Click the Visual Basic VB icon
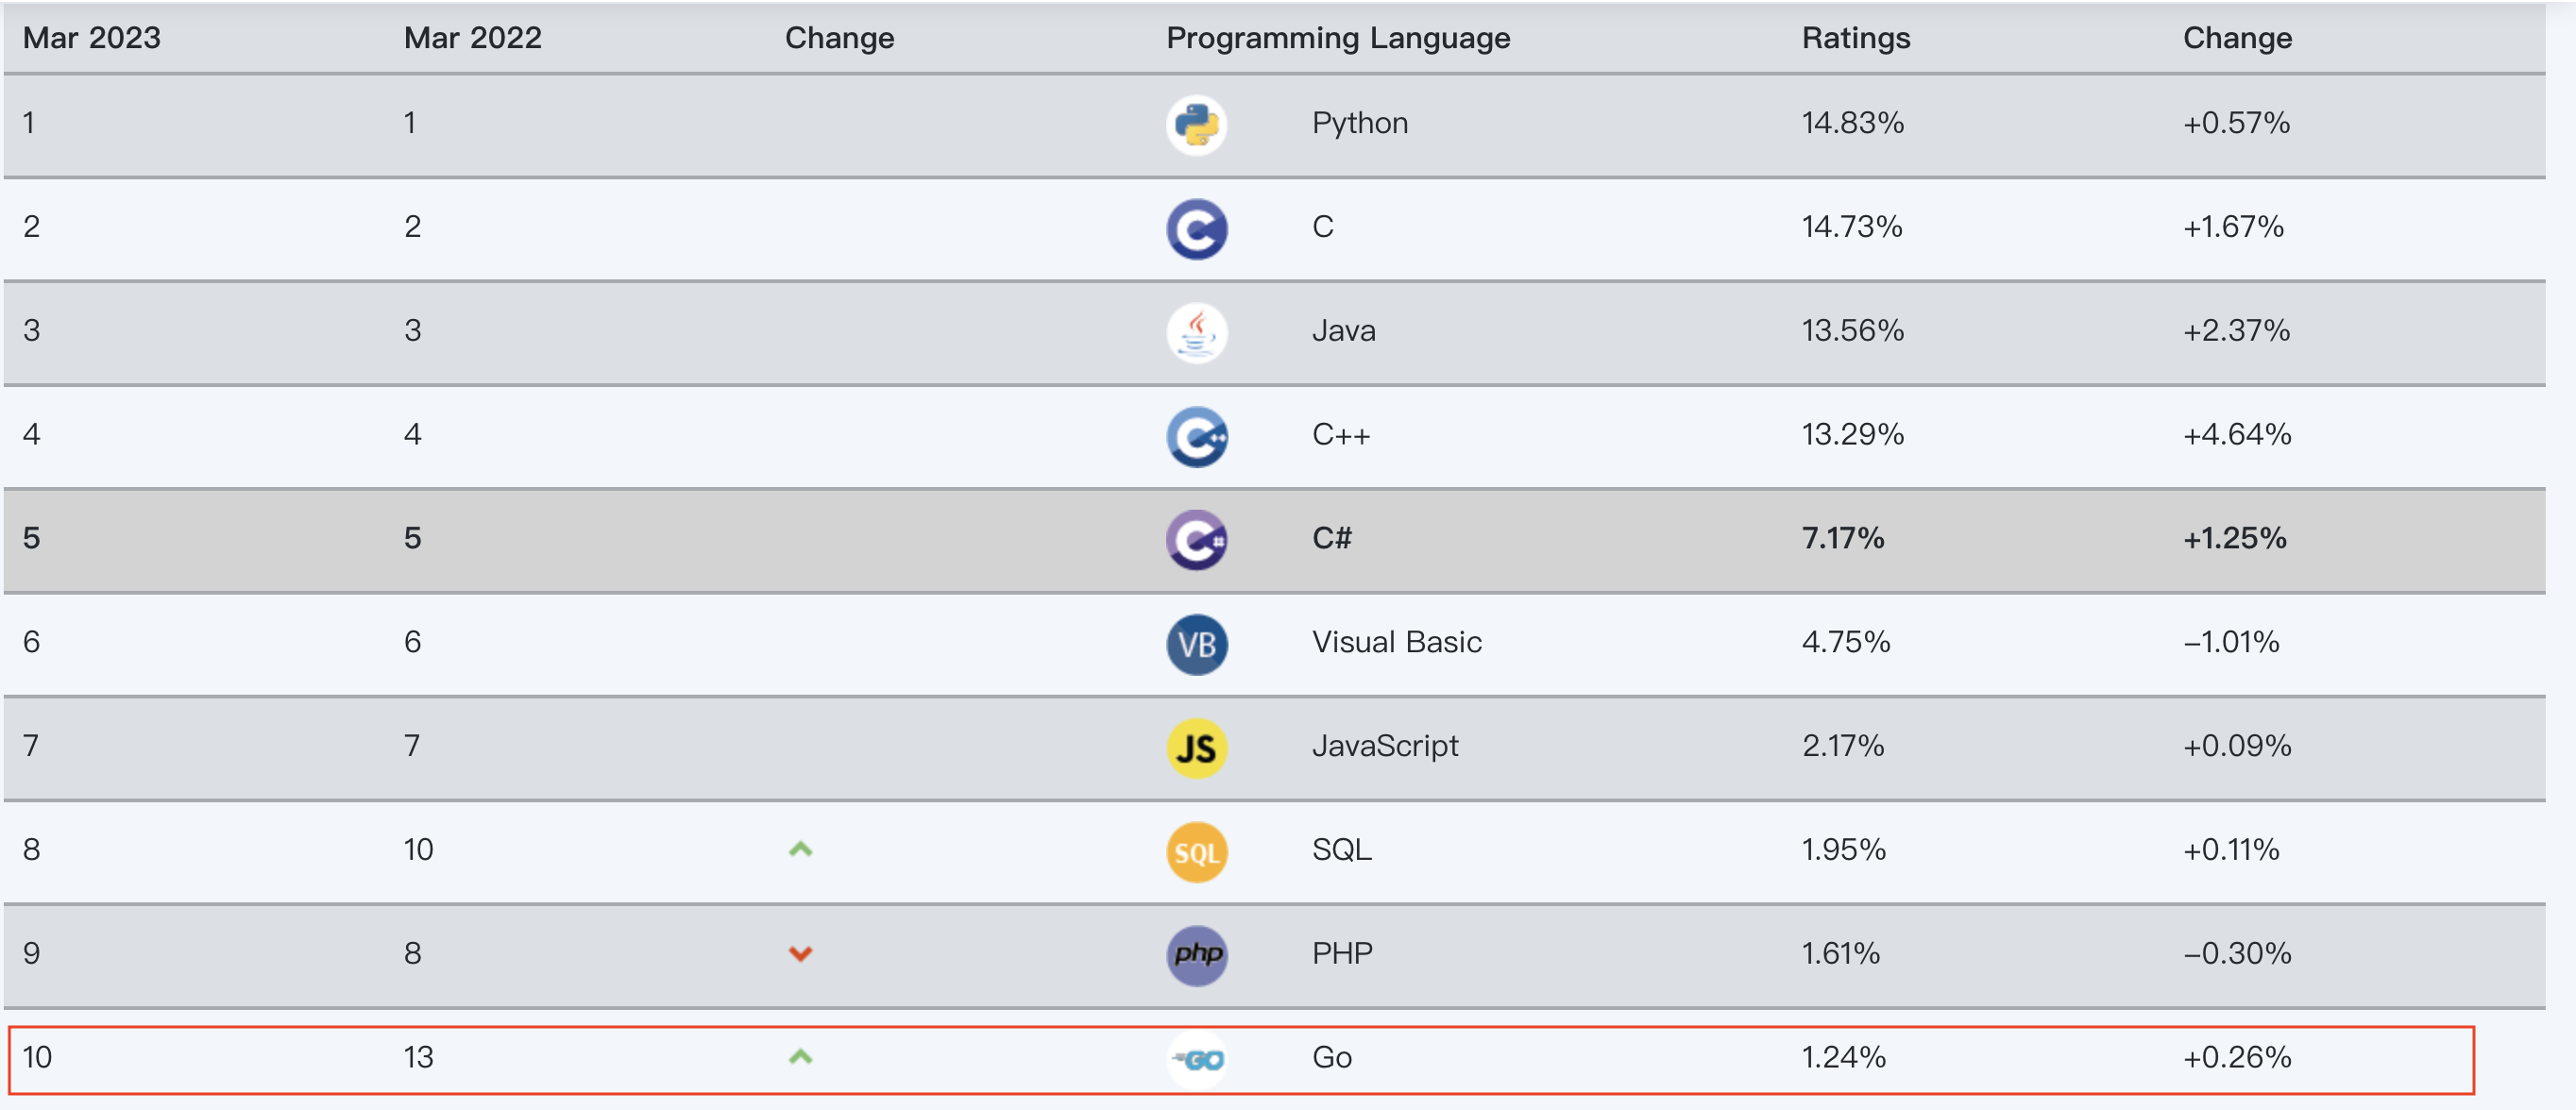2576x1110 pixels. pos(1196,644)
